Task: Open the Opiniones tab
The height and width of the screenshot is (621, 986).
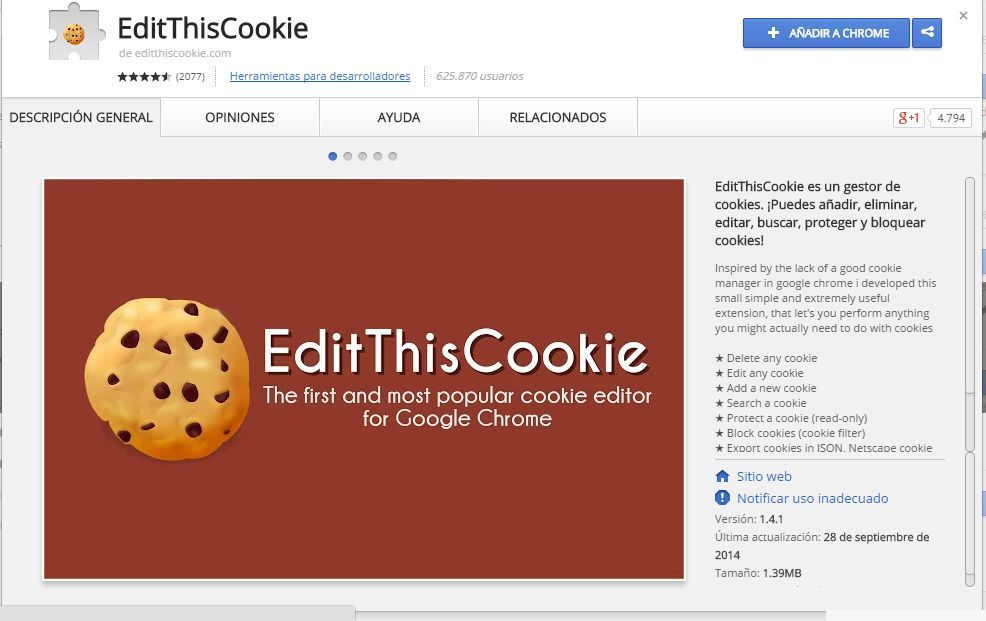Action: 240,118
